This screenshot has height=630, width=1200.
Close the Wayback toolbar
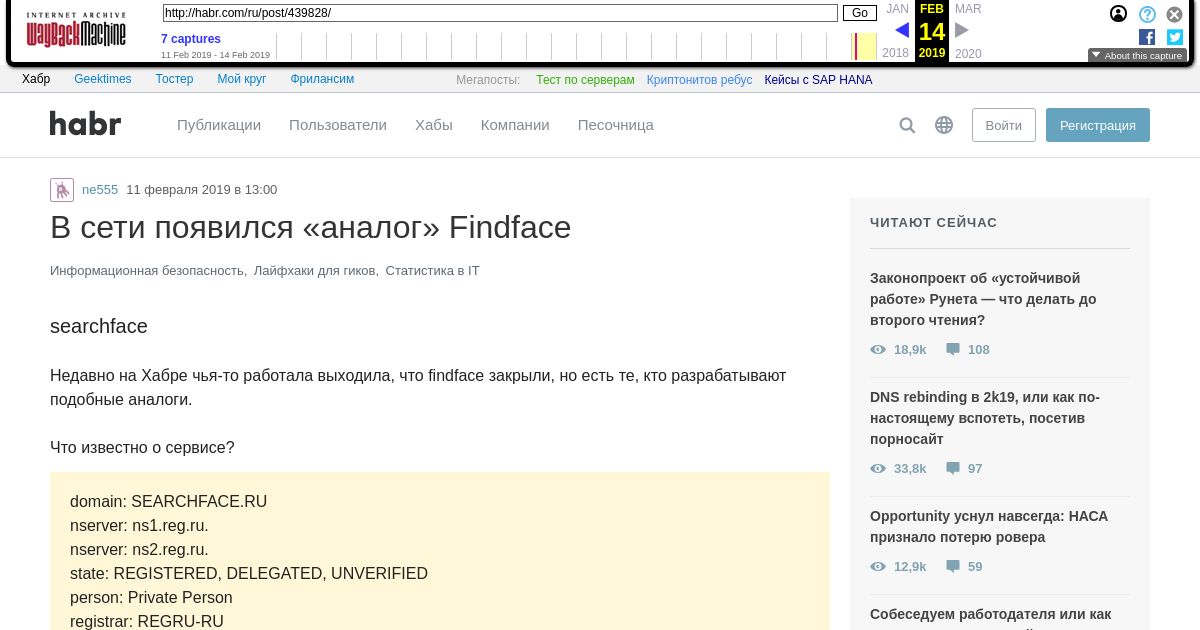coord(1175,14)
